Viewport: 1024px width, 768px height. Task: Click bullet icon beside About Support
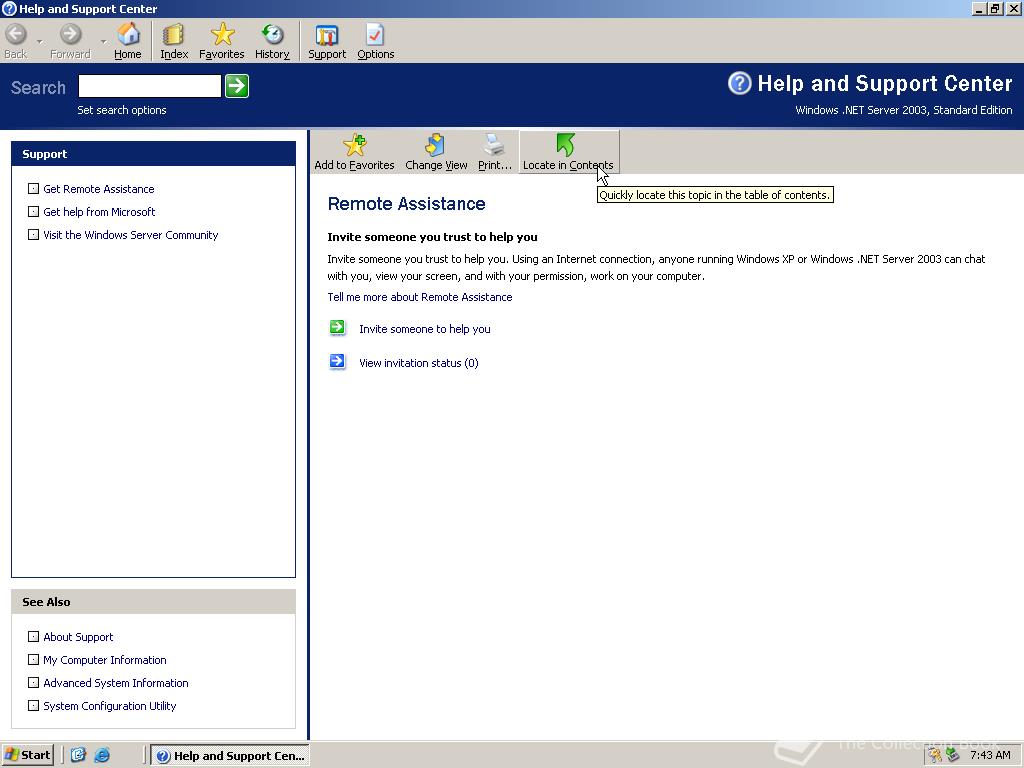tap(33, 637)
